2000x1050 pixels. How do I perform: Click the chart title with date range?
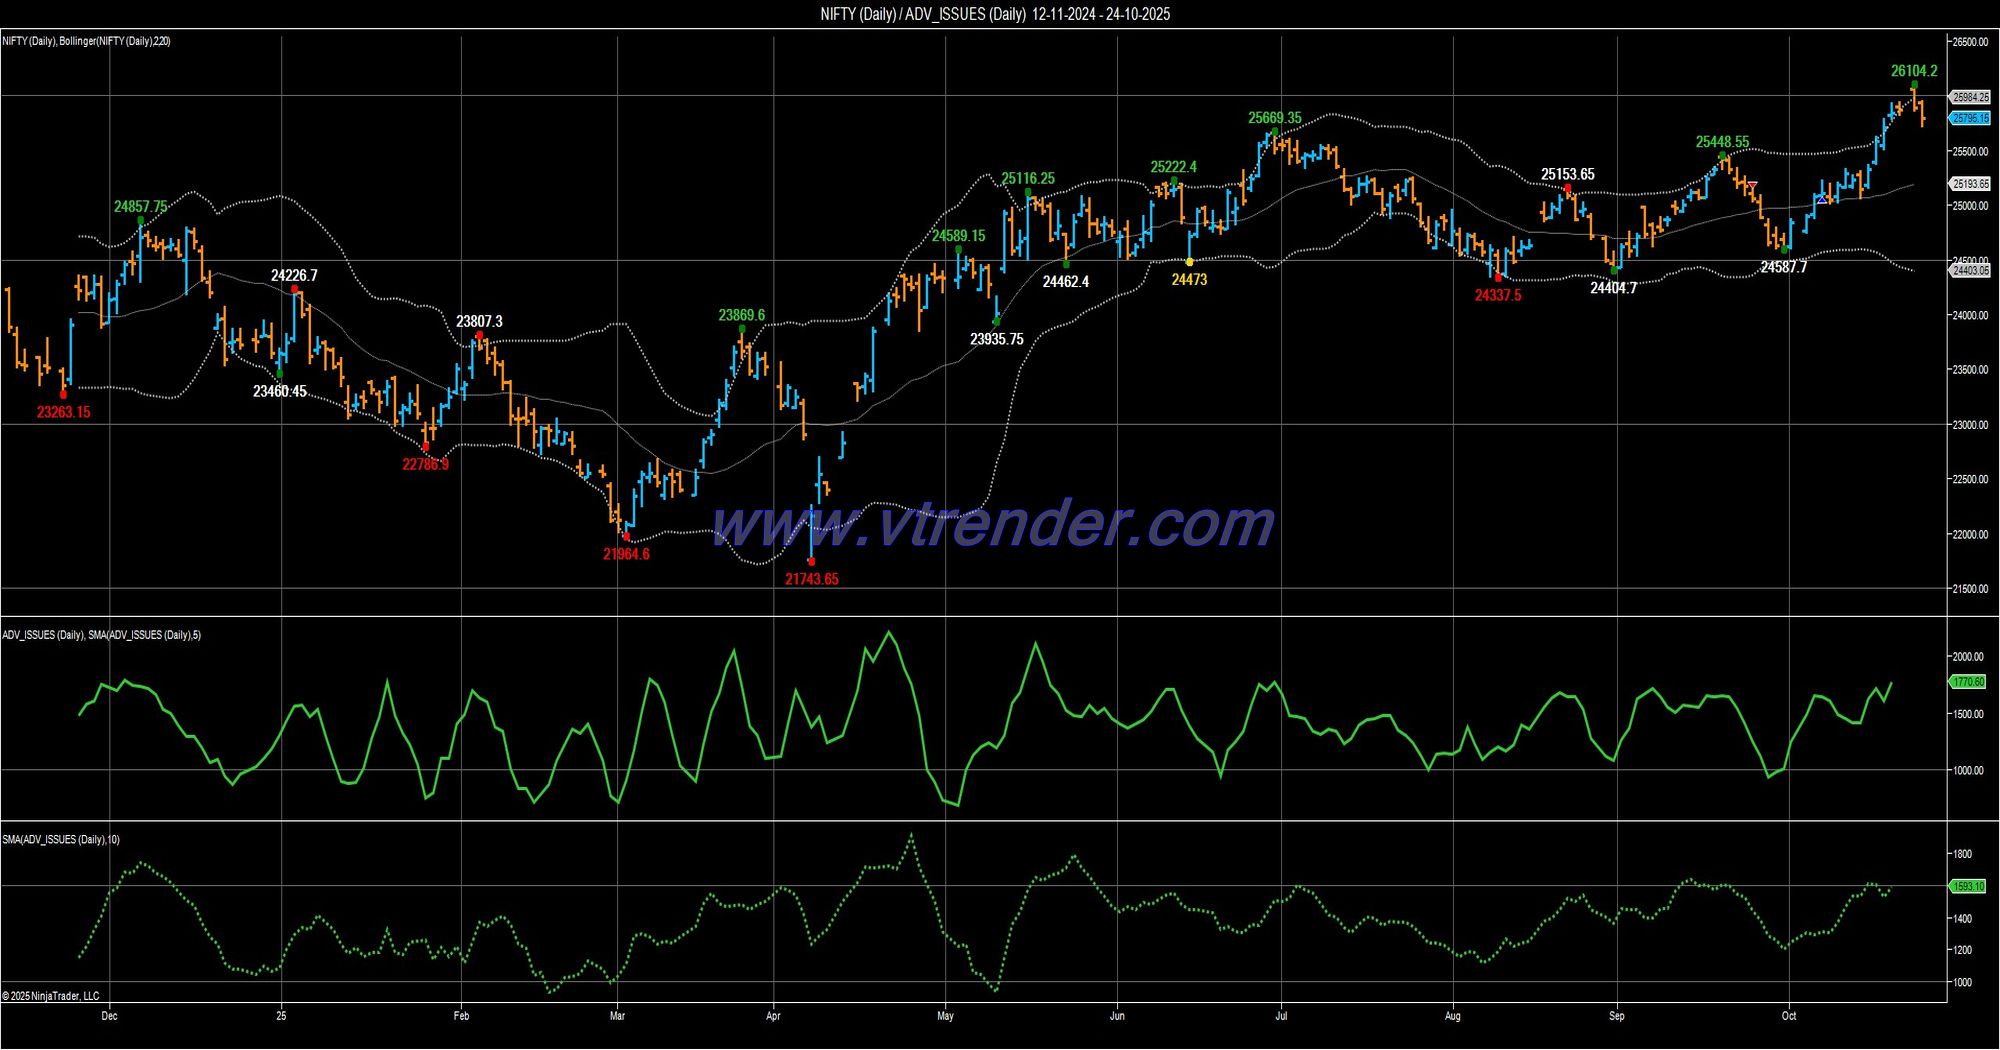[x=995, y=14]
